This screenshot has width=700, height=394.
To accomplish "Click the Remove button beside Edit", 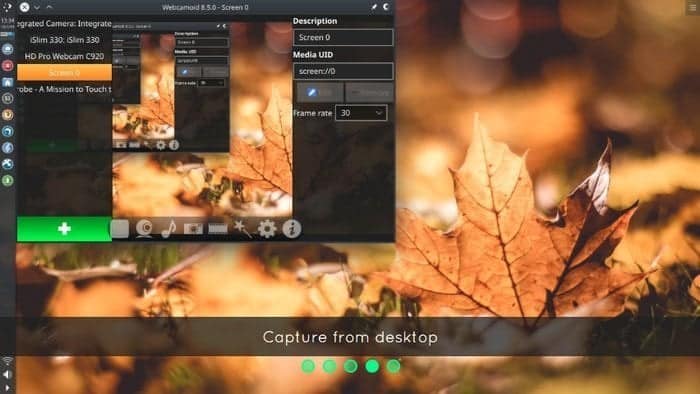I will (369, 92).
